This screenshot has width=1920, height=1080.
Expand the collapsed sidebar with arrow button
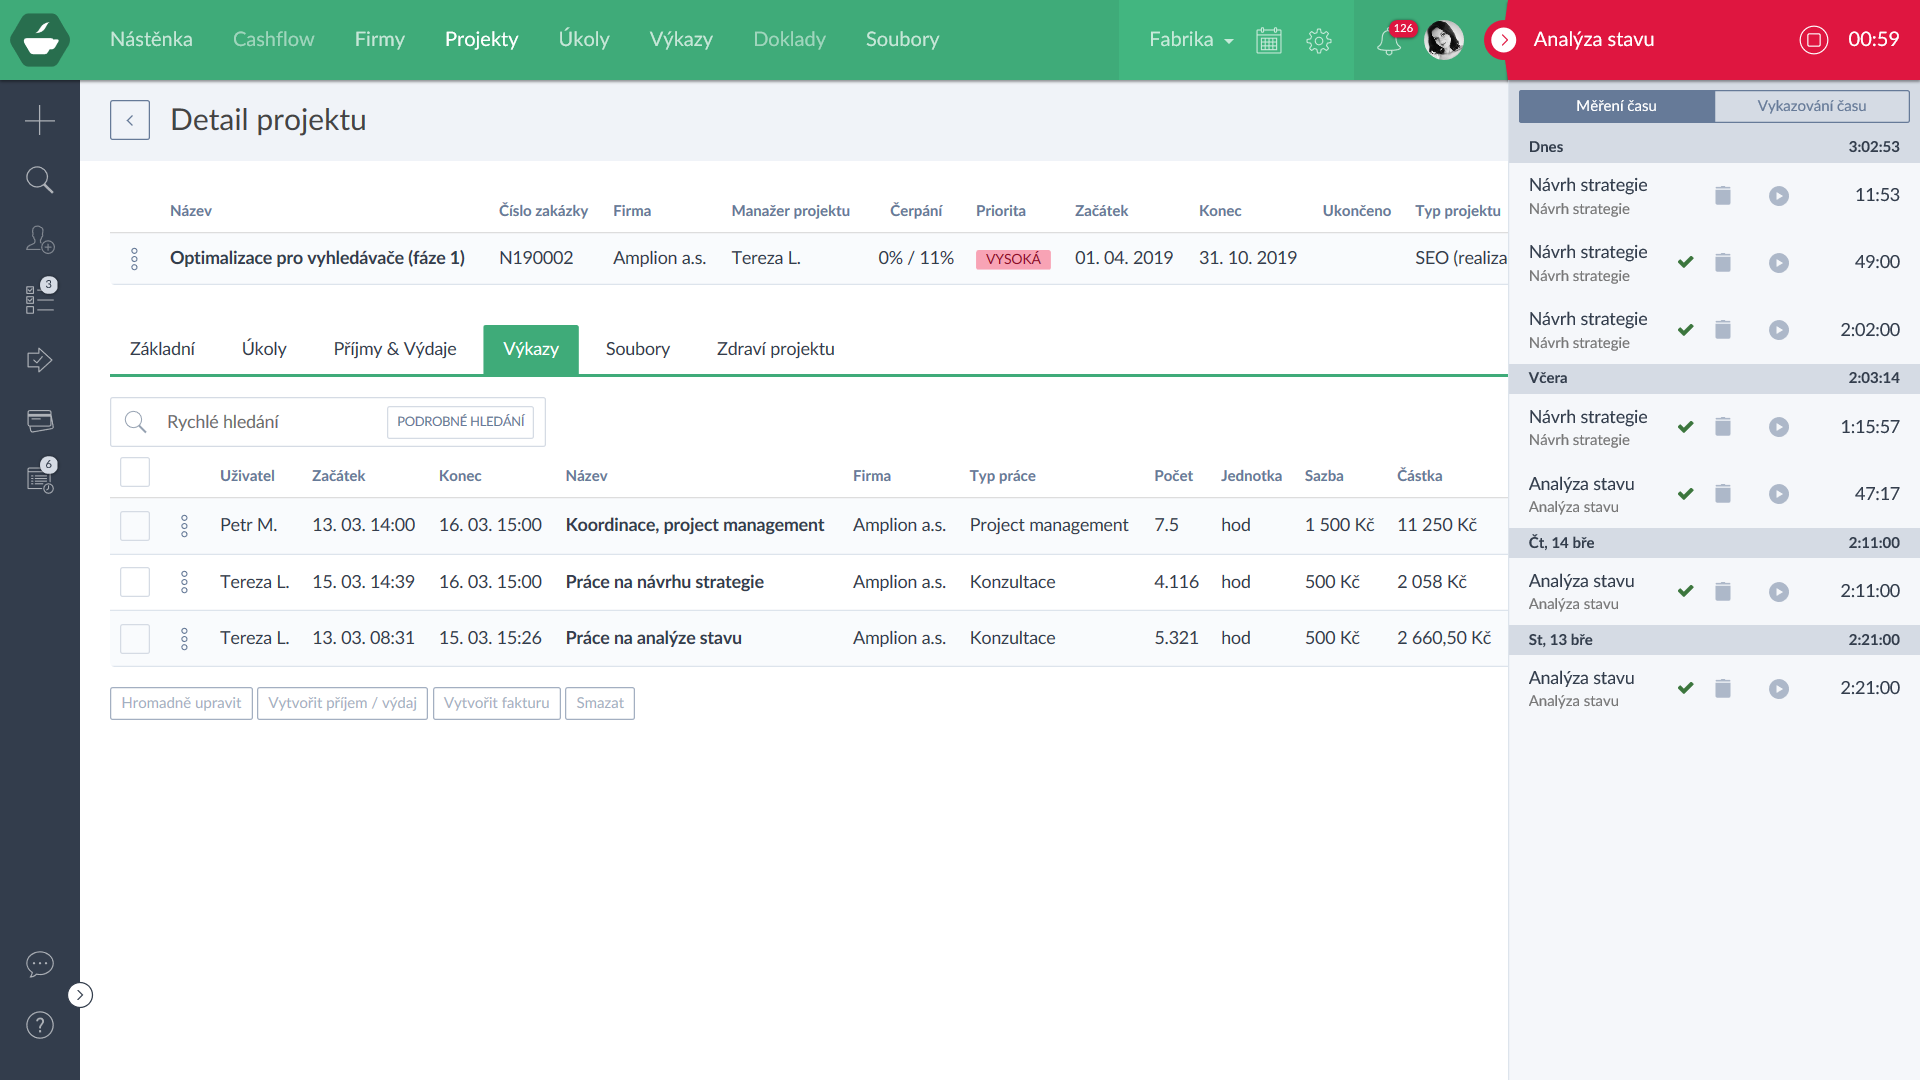pyautogui.click(x=80, y=995)
